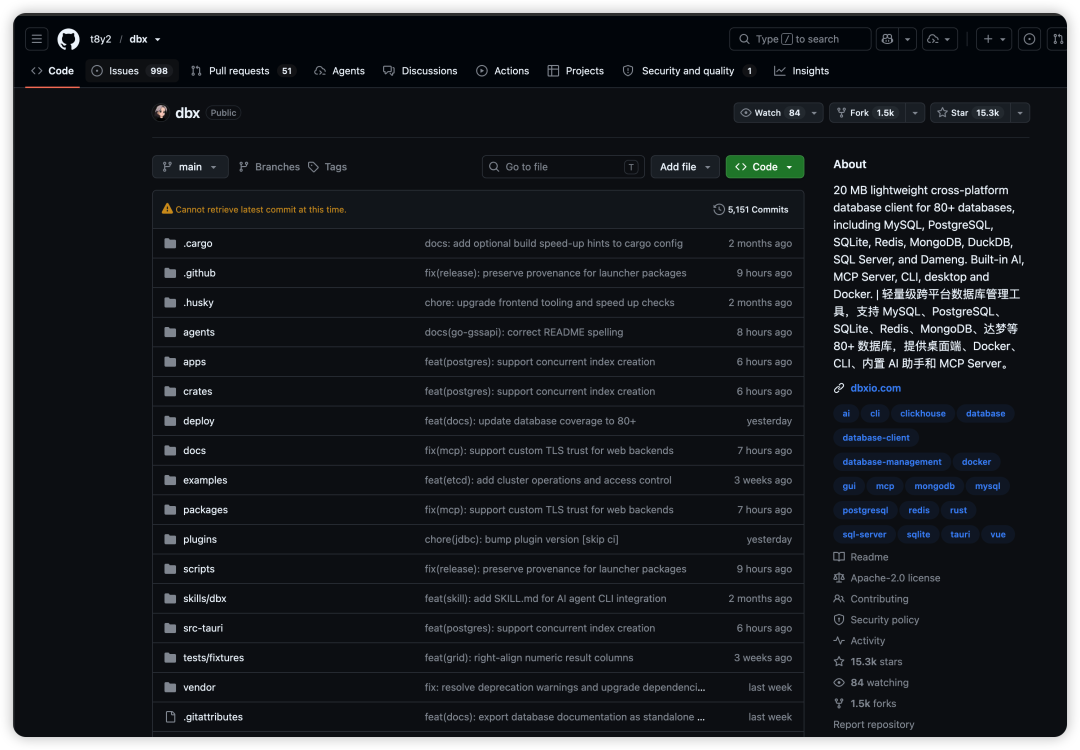Click the .gitattributes file icon
Viewport: 1080px width, 750px height.
pos(170,717)
